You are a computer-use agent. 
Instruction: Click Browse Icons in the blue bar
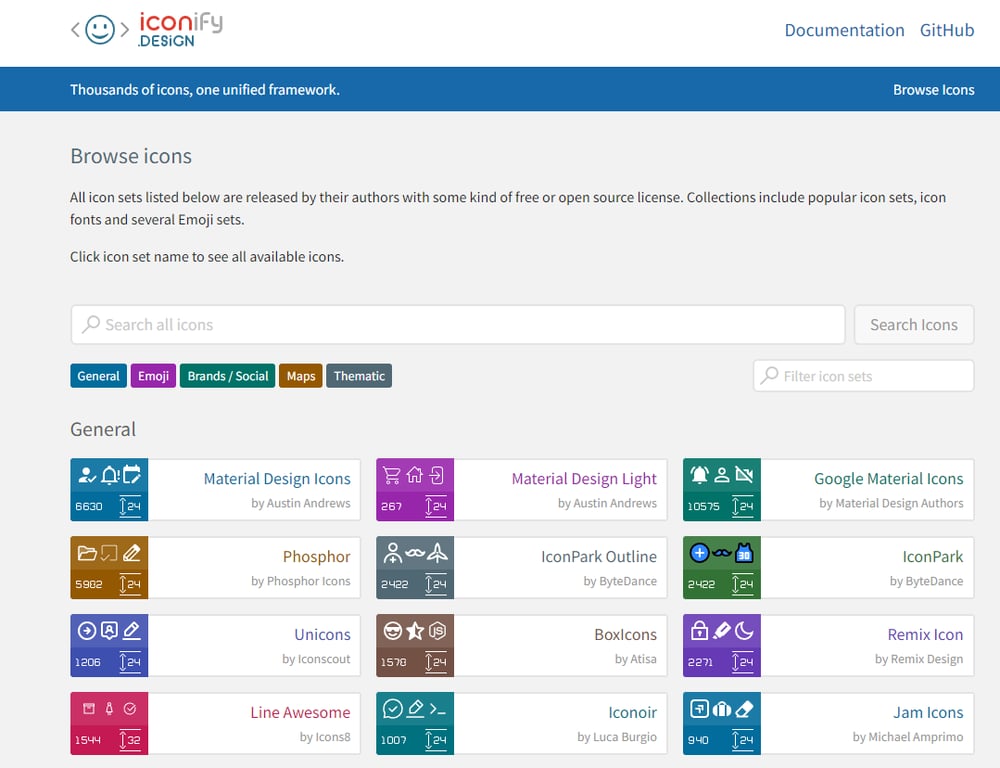(x=933, y=89)
